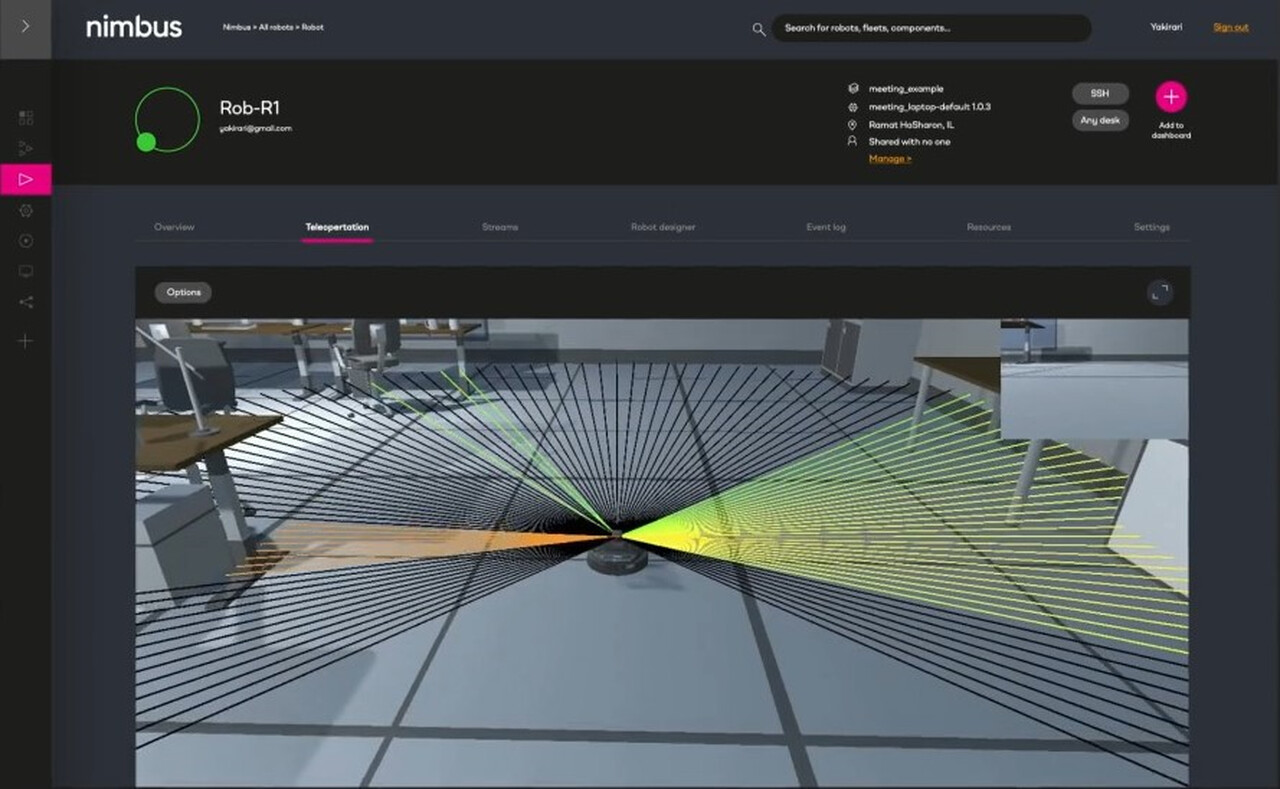Click the Options button

coord(183,292)
